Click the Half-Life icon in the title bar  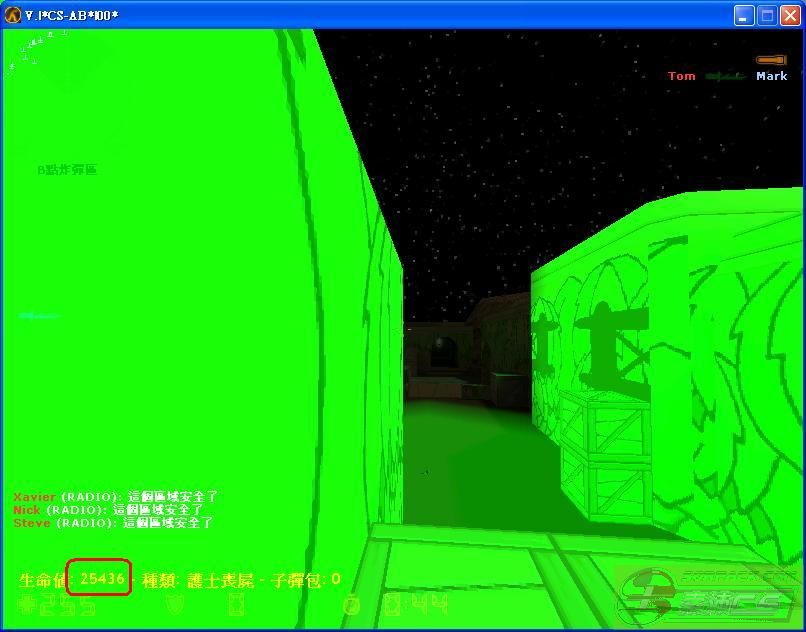(x=13, y=15)
